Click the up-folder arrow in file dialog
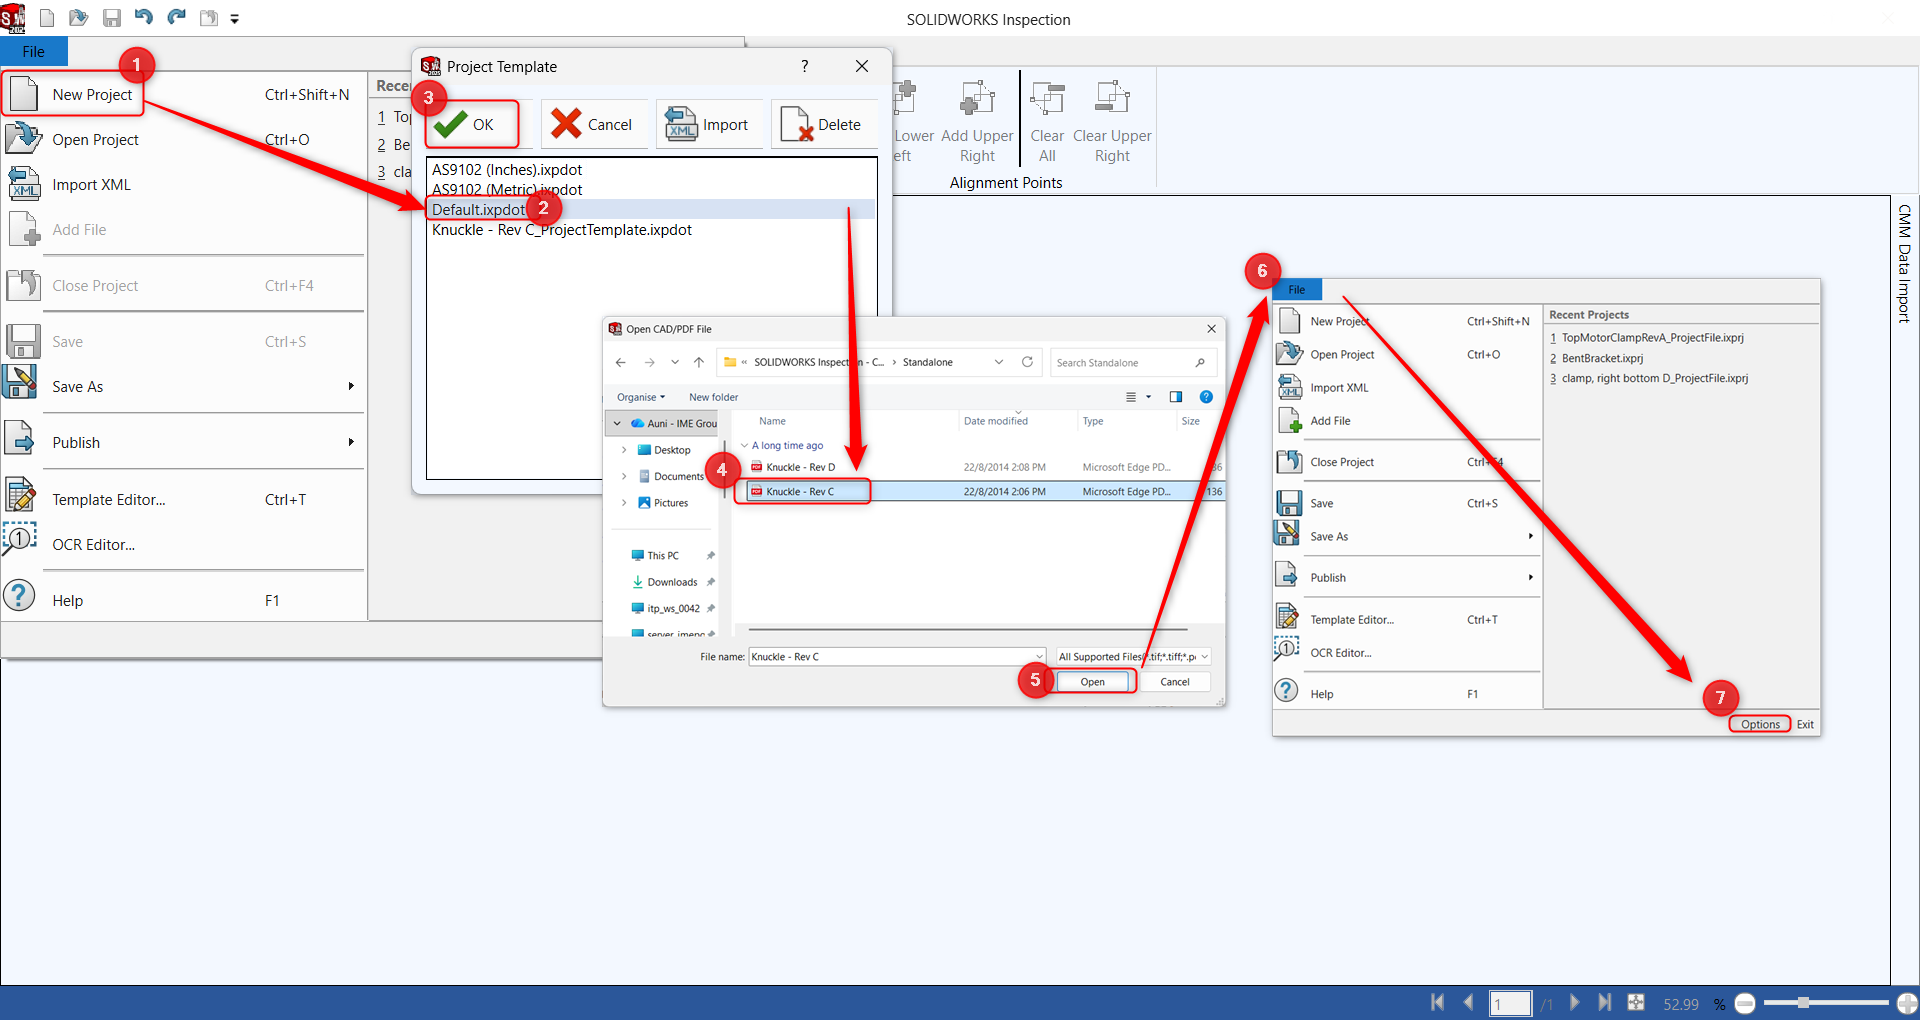 point(699,362)
